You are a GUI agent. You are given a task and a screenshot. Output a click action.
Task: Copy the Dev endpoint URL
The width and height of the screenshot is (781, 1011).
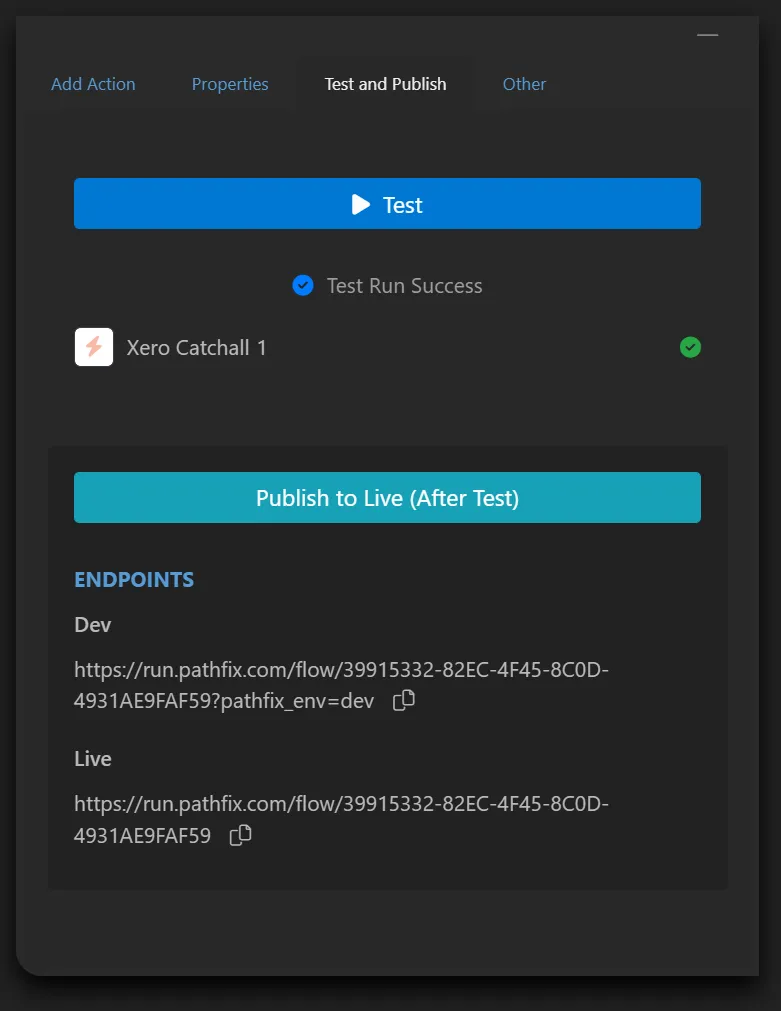(404, 700)
